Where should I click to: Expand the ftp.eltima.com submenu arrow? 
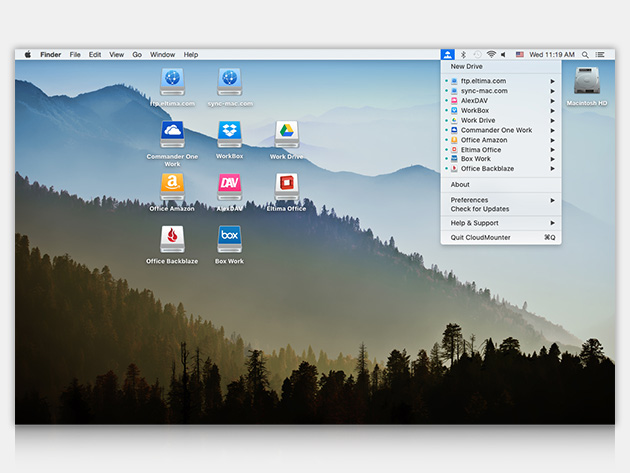[x=552, y=81]
